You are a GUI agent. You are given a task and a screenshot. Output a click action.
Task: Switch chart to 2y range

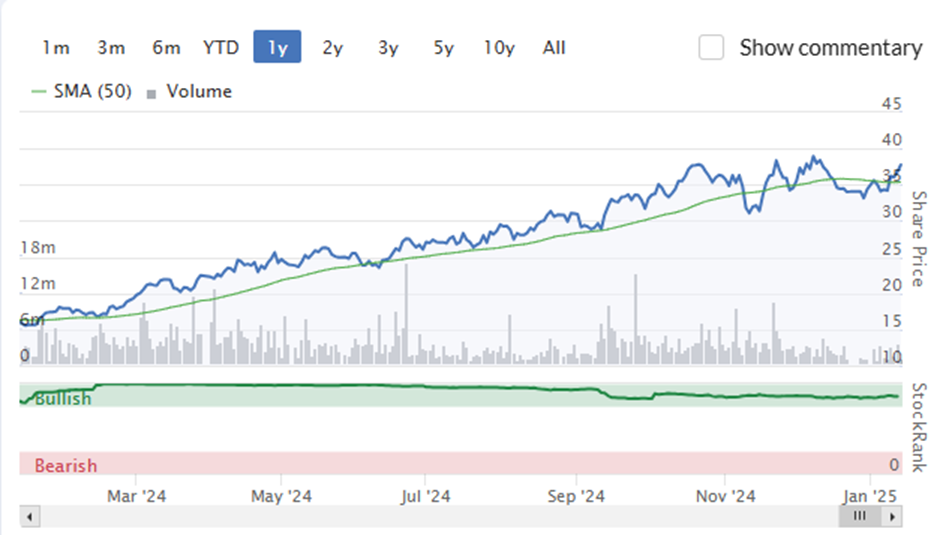(332, 47)
